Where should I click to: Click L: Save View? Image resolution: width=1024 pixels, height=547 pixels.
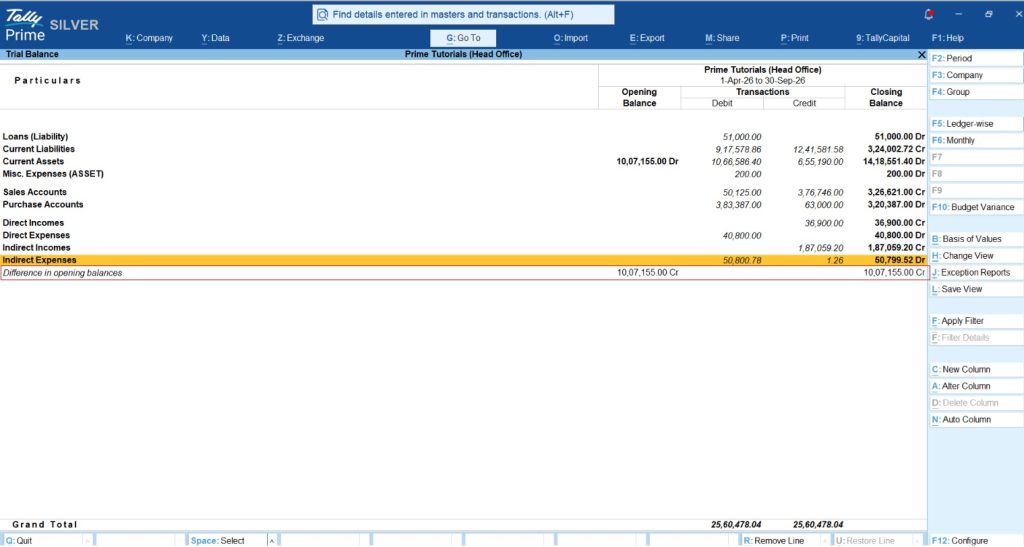[976, 289]
